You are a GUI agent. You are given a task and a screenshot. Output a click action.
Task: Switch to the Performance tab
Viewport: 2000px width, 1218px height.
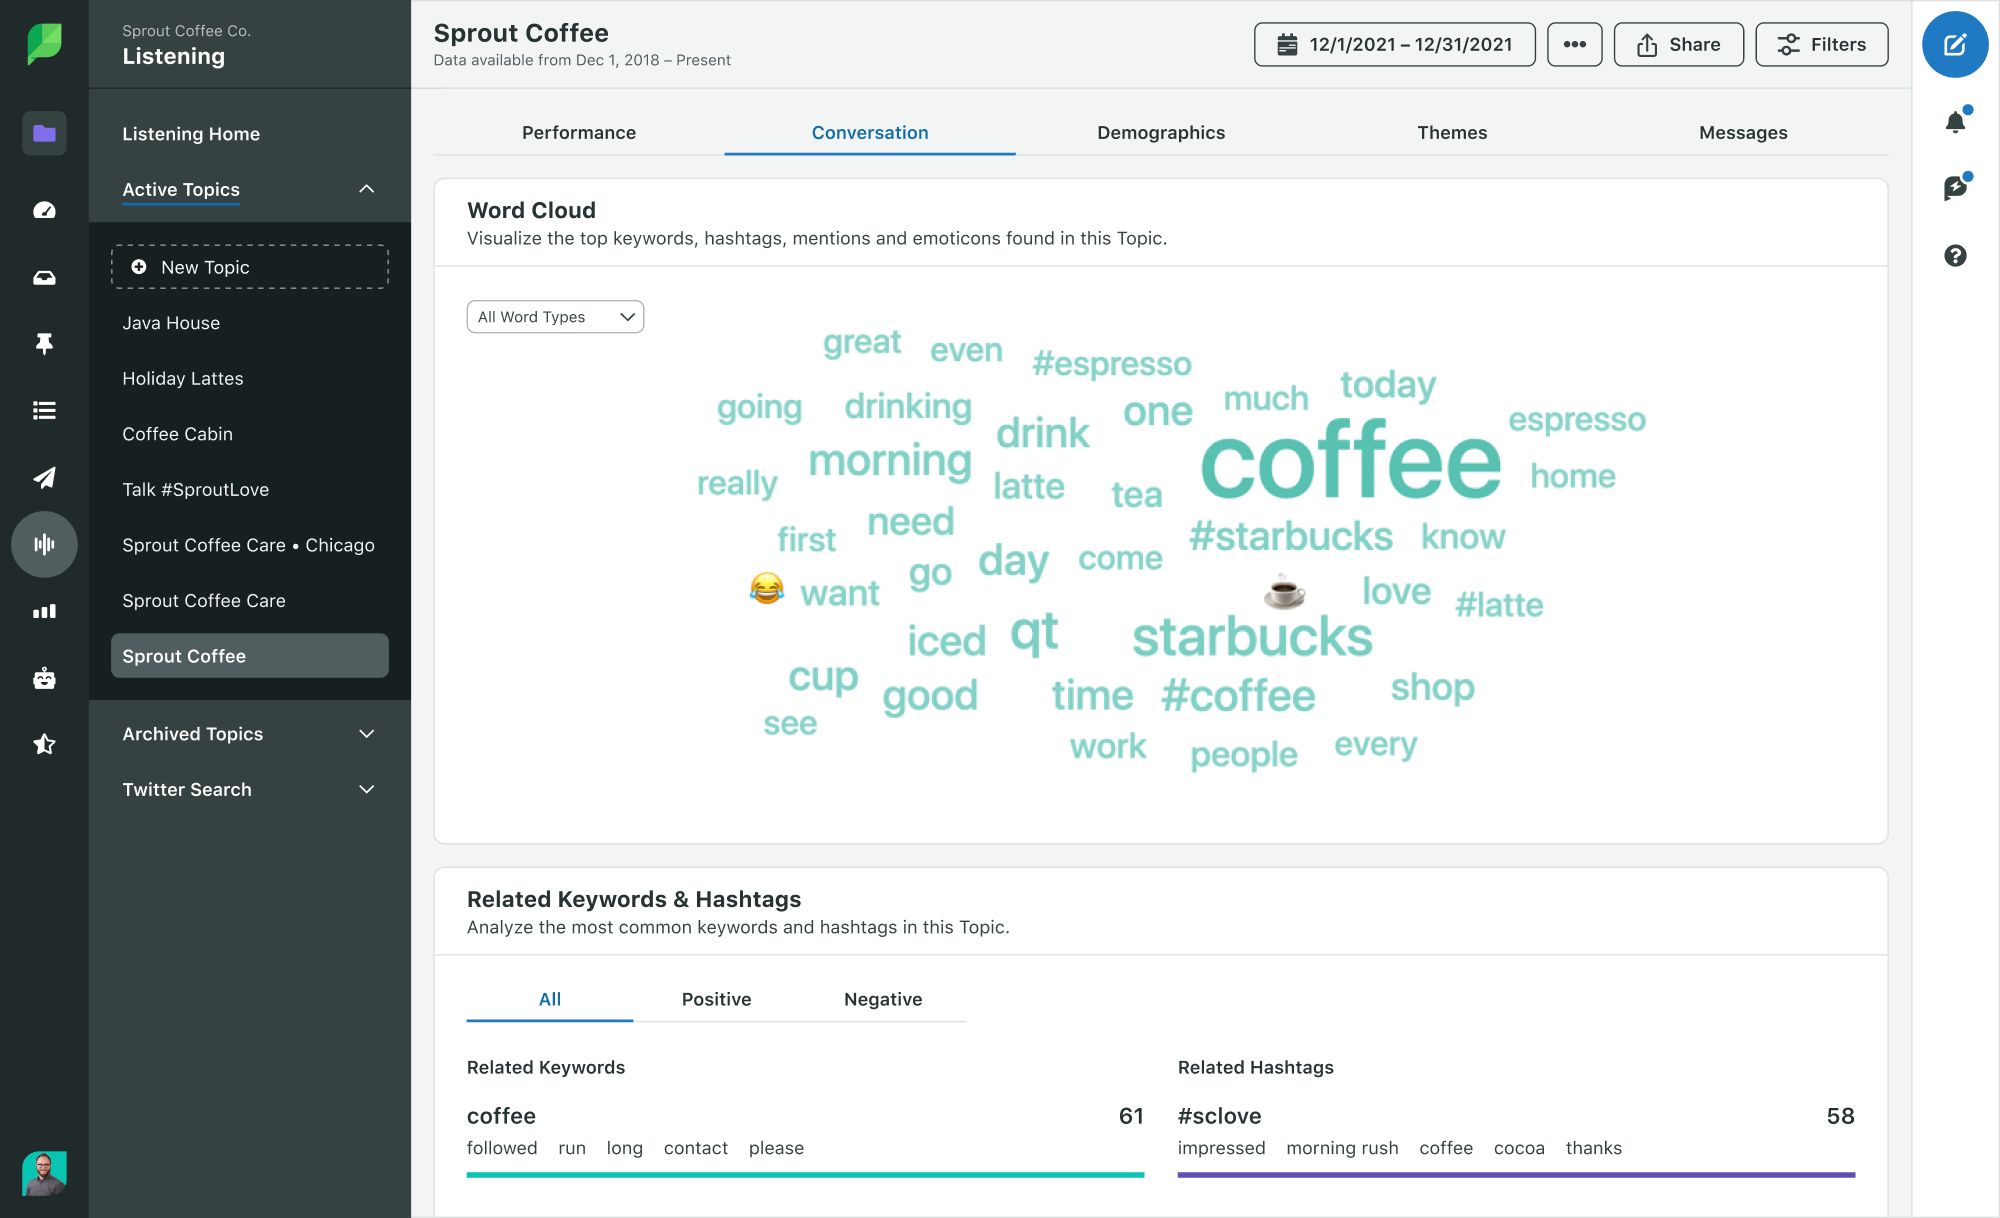[x=579, y=131]
